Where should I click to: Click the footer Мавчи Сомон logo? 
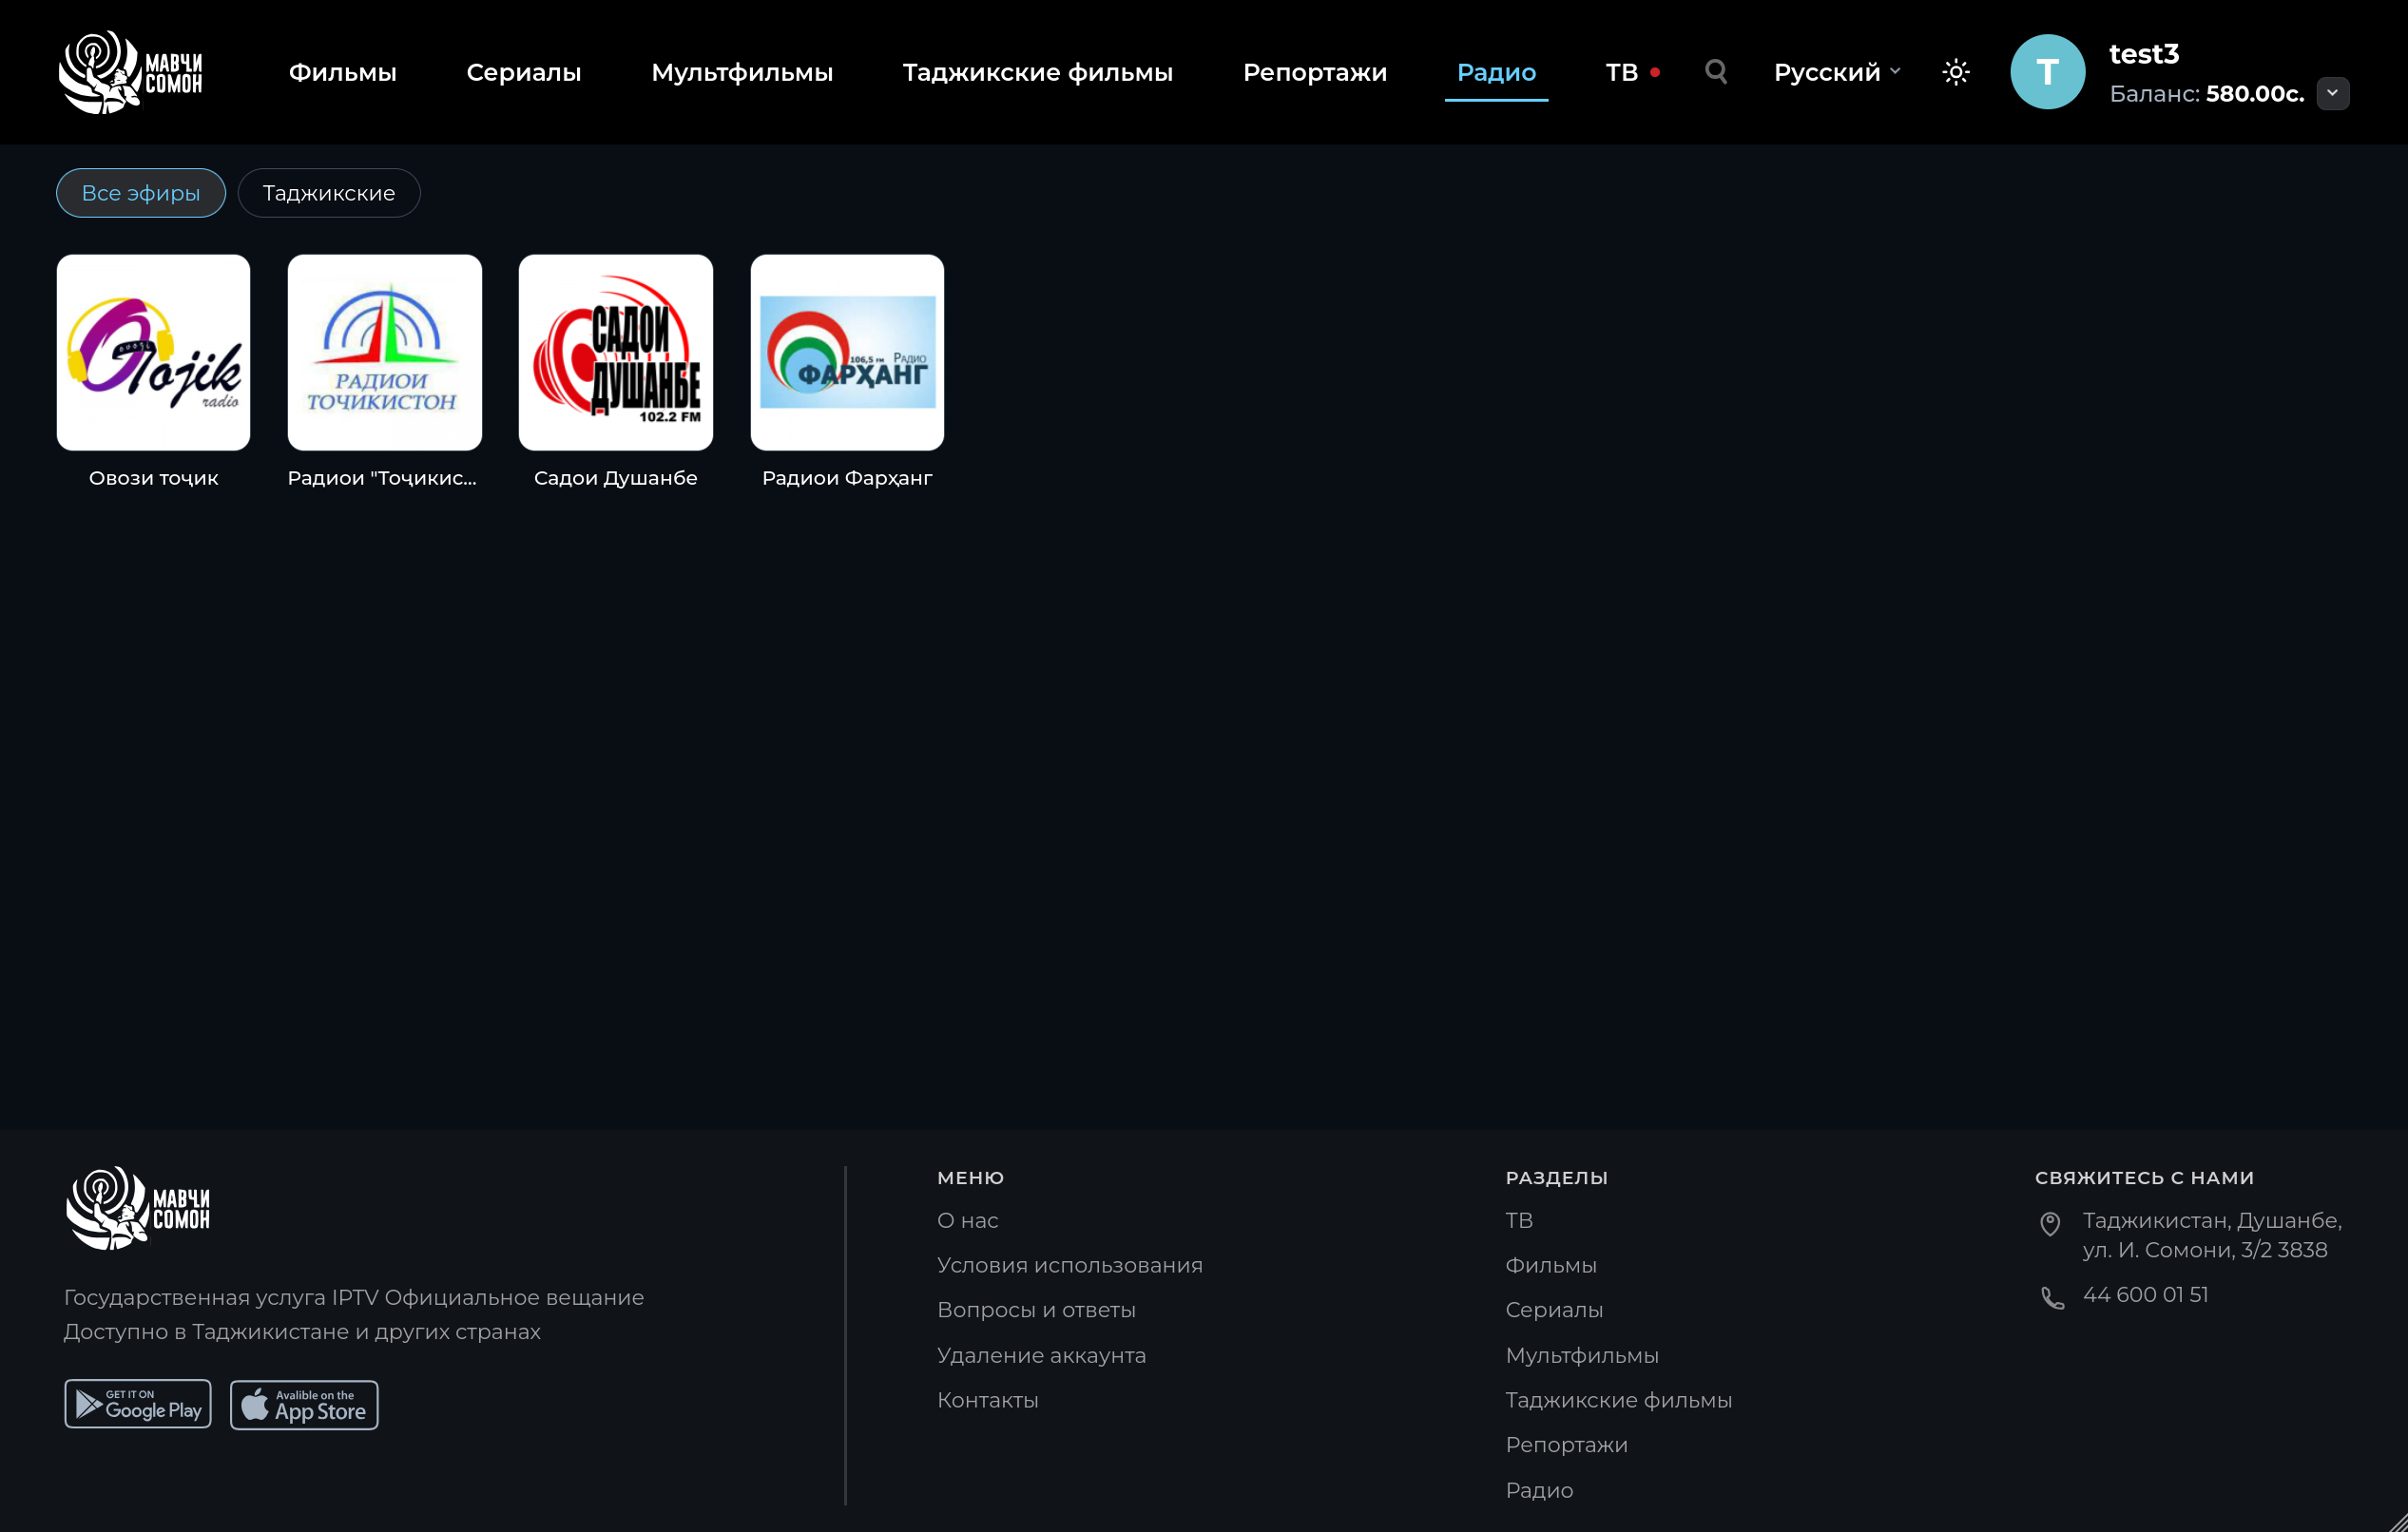[138, 1208]
